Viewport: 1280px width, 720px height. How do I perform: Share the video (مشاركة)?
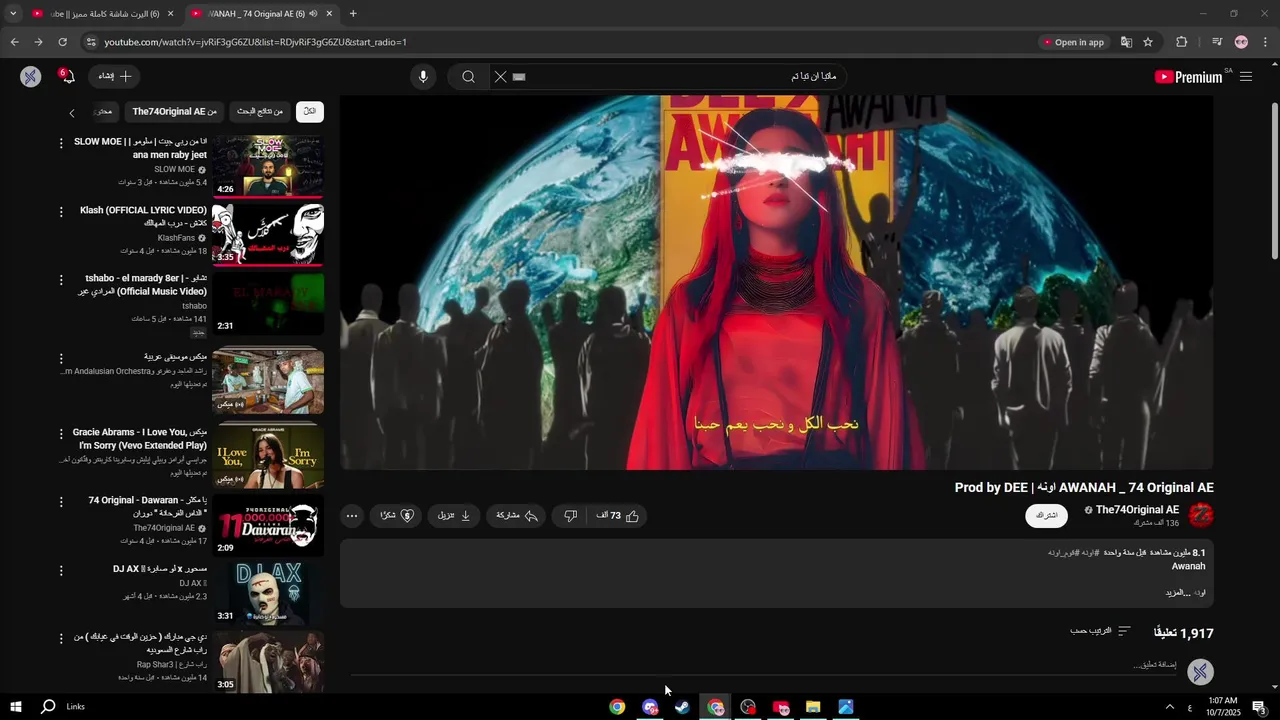pos(517,516)
